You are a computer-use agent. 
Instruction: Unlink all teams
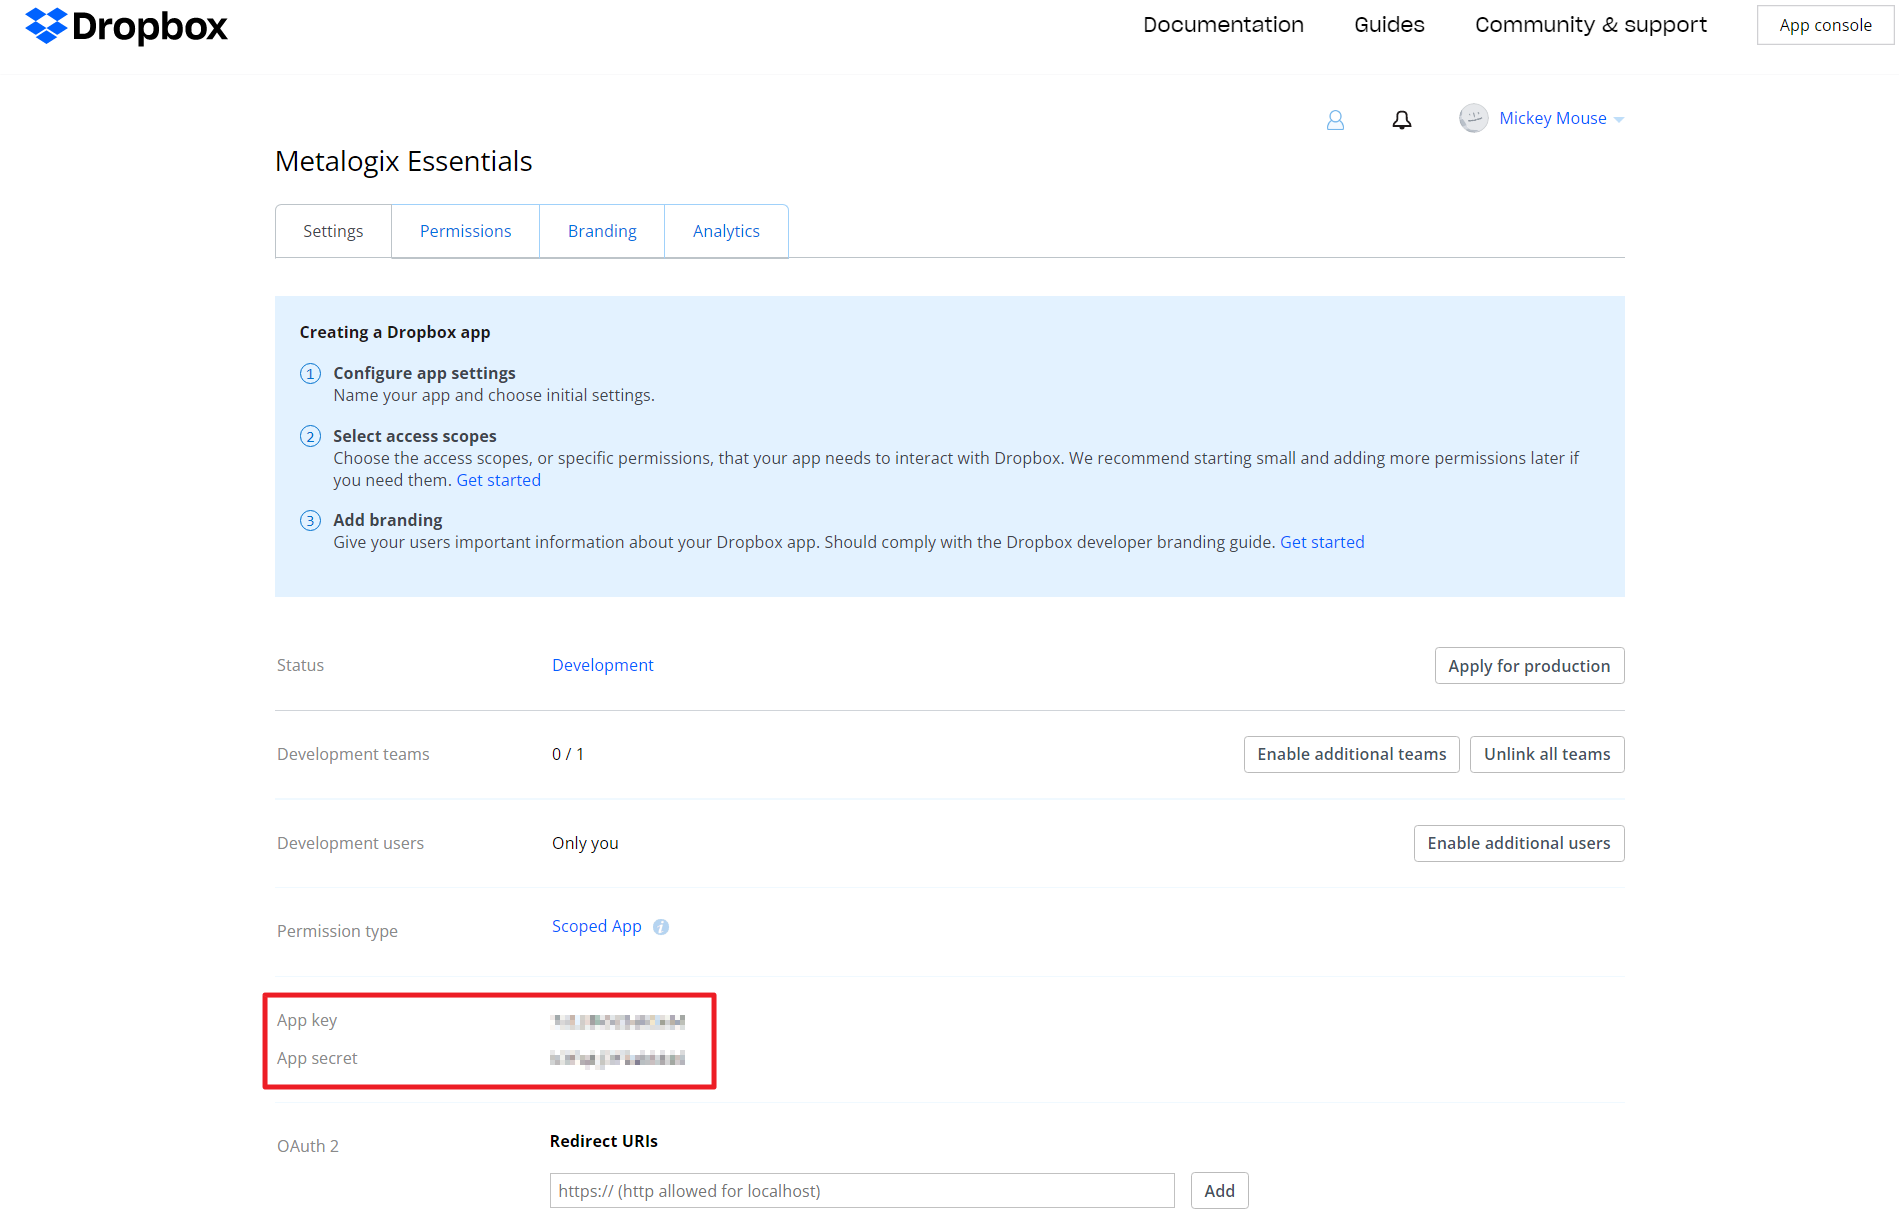tap(1546, 754)
